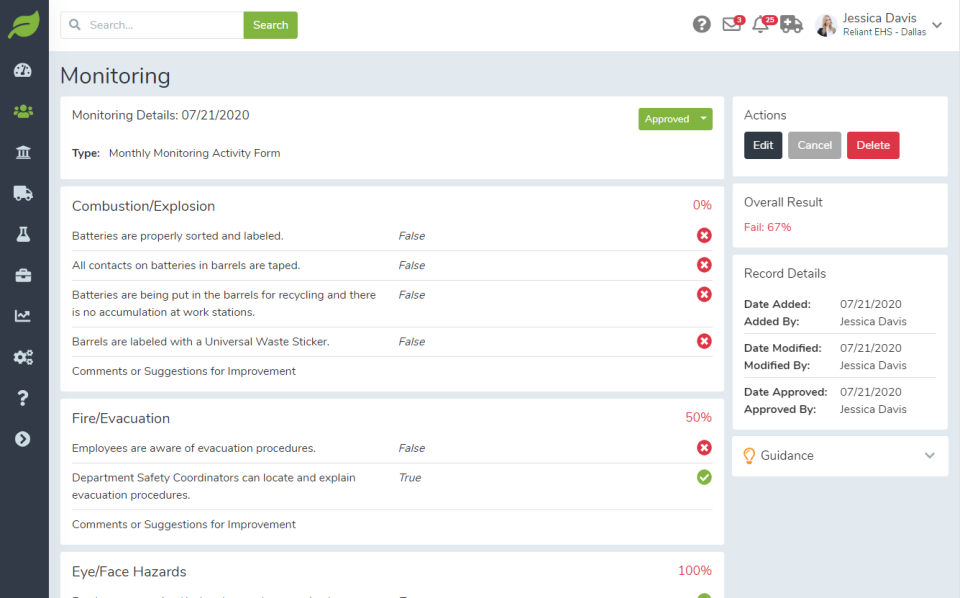Open the lab flask section in sidebar
Screen dimensions: 960x598
pyautogui.click(x=23, y=234)
